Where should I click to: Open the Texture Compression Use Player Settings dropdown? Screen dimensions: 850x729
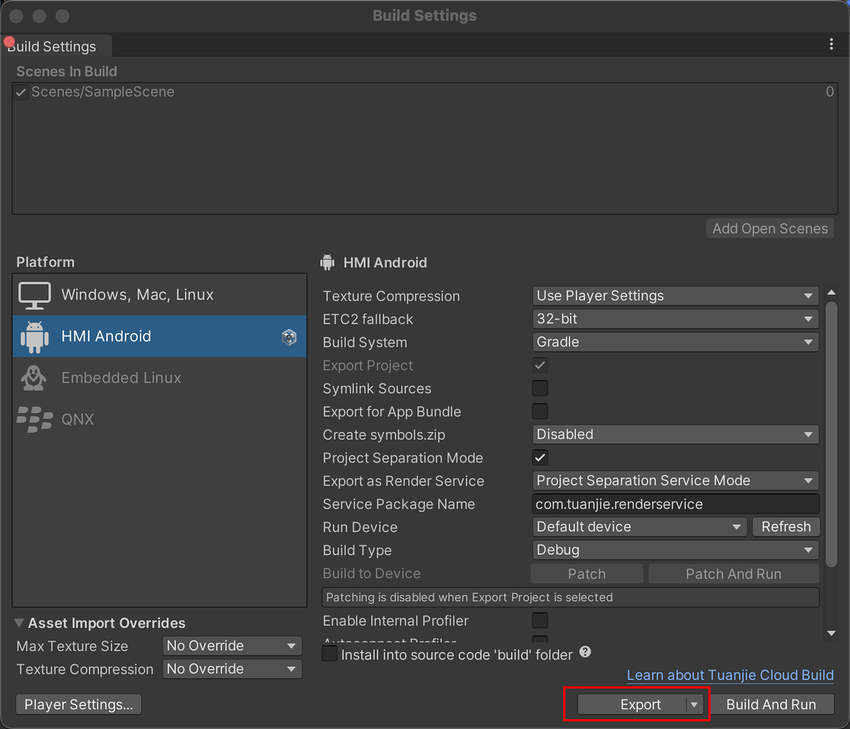[x=676, y=296]
